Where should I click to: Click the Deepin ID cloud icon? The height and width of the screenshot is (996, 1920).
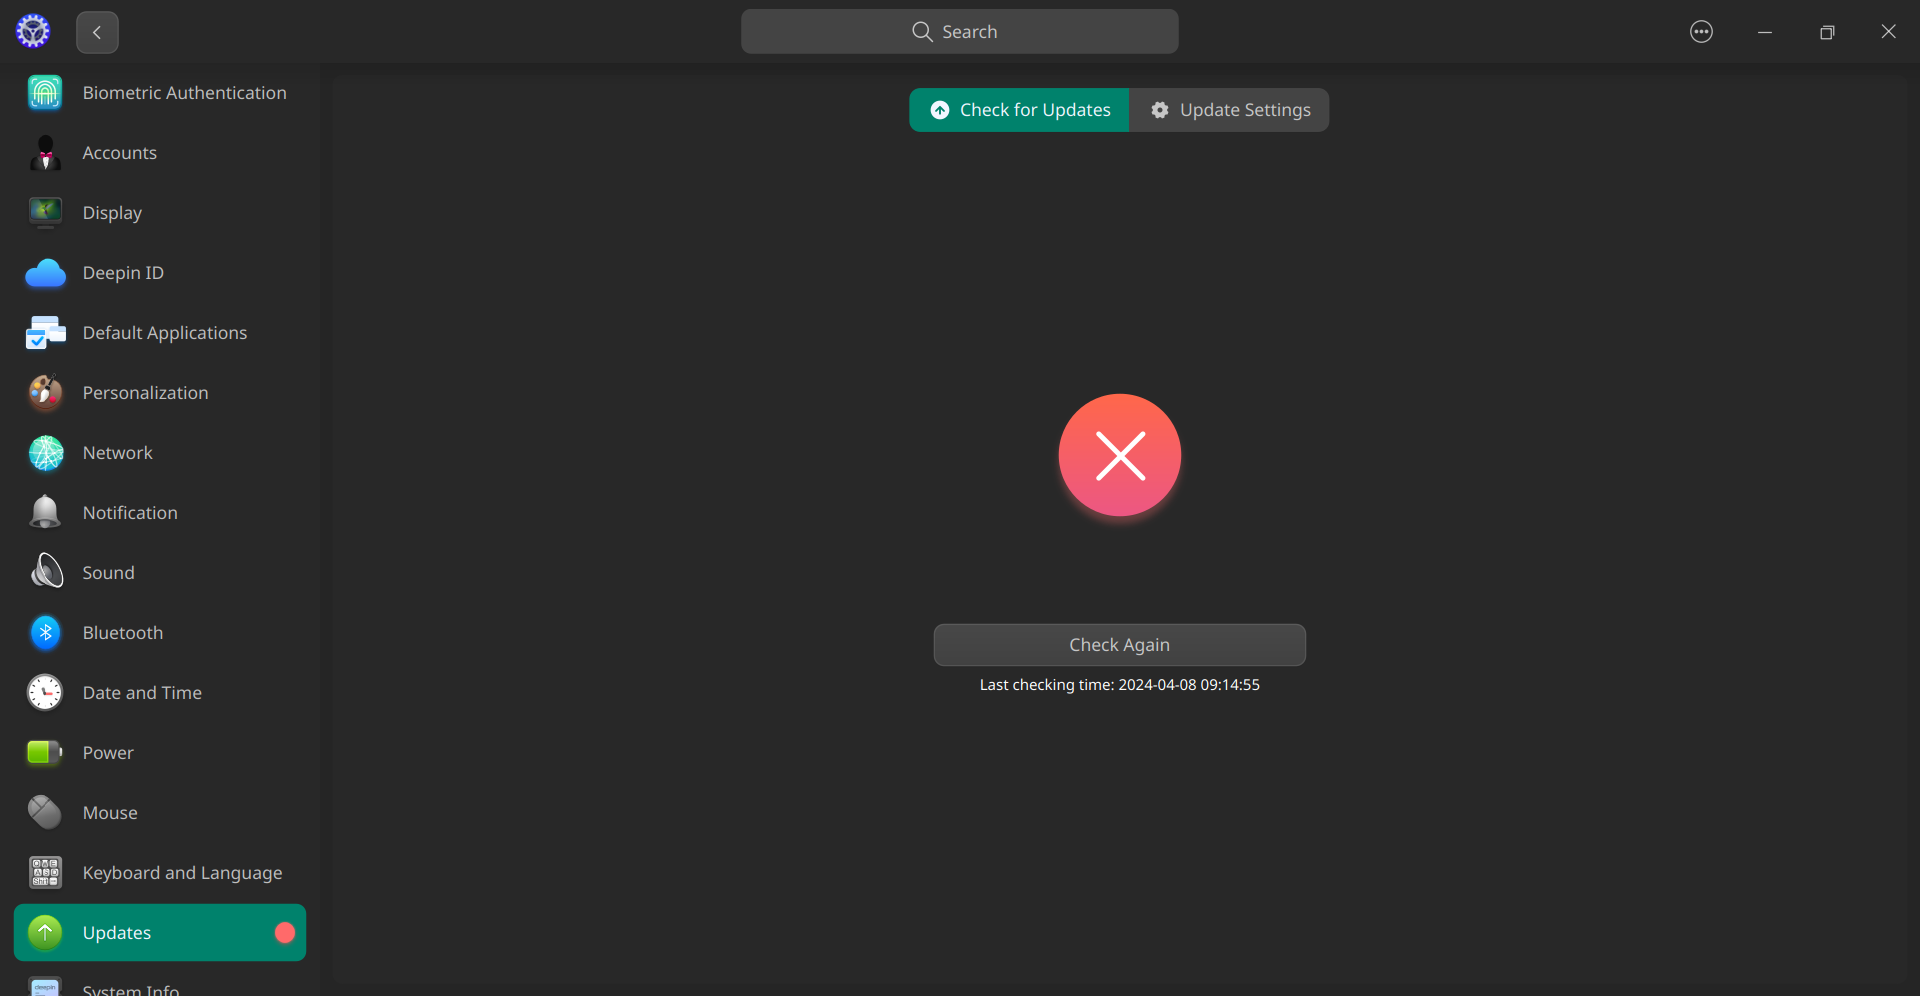coord(45,273)
